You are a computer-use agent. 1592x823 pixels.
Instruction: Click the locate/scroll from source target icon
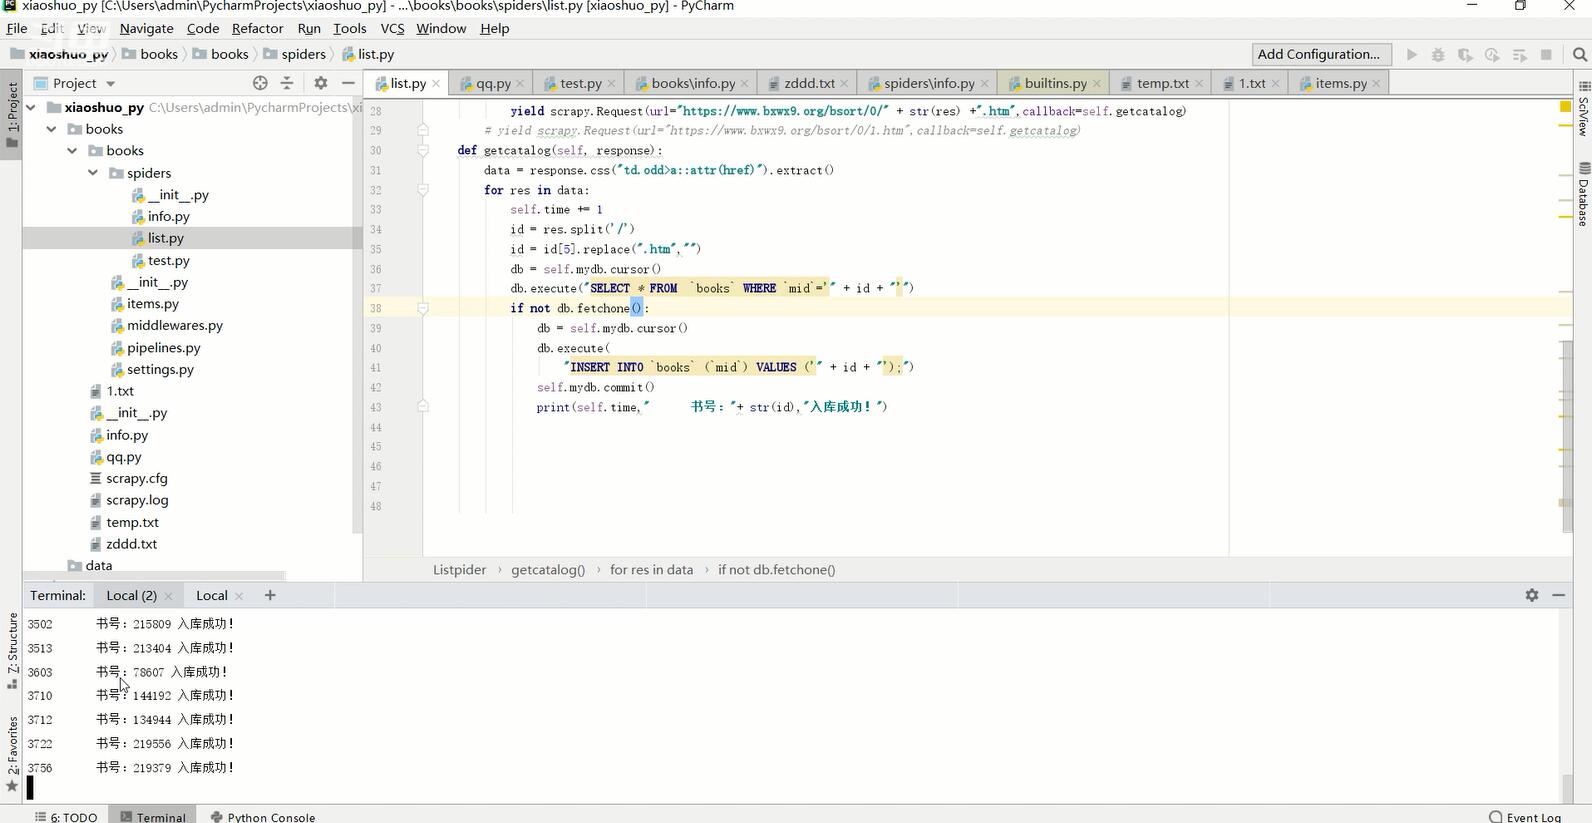pos(260,83)
